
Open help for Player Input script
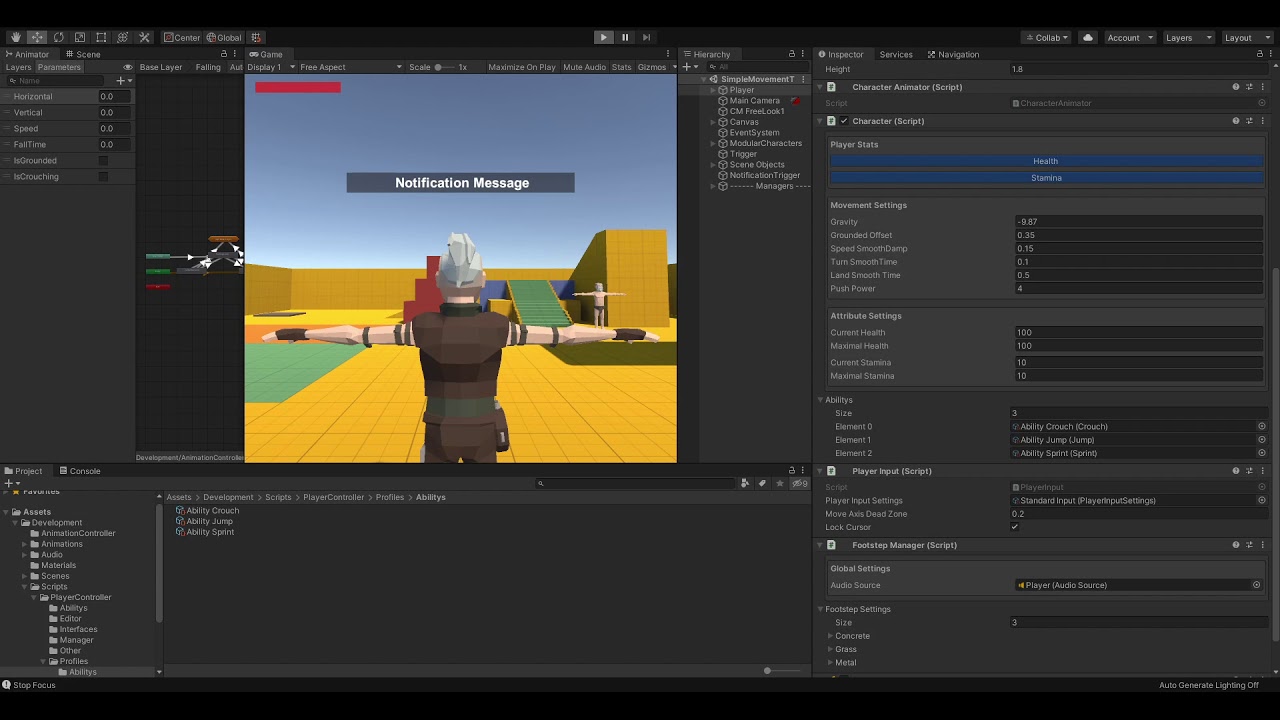point(1236,471)
